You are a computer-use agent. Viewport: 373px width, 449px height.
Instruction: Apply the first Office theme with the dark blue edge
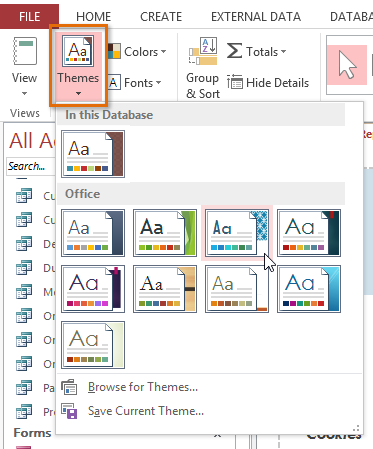[93, 233]
